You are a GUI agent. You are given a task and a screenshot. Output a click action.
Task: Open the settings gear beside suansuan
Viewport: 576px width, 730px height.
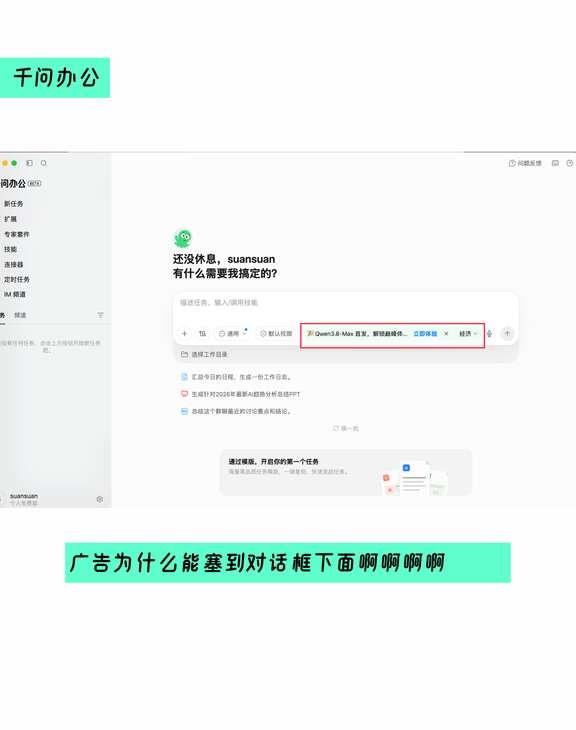point(100,499)
